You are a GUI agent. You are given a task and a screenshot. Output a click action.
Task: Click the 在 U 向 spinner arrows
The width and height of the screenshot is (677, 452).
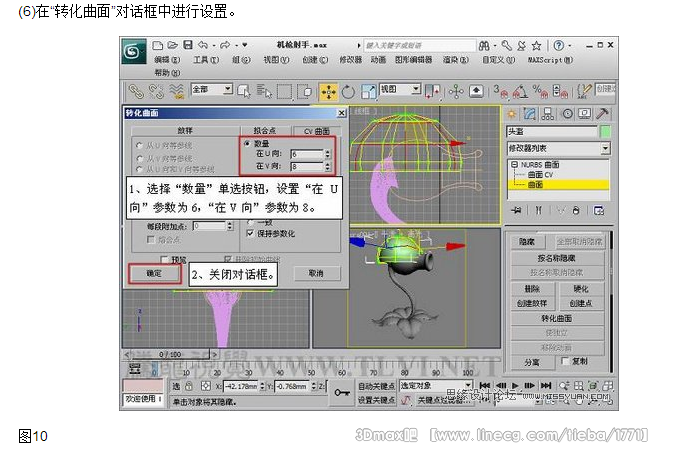coord(328,154)
